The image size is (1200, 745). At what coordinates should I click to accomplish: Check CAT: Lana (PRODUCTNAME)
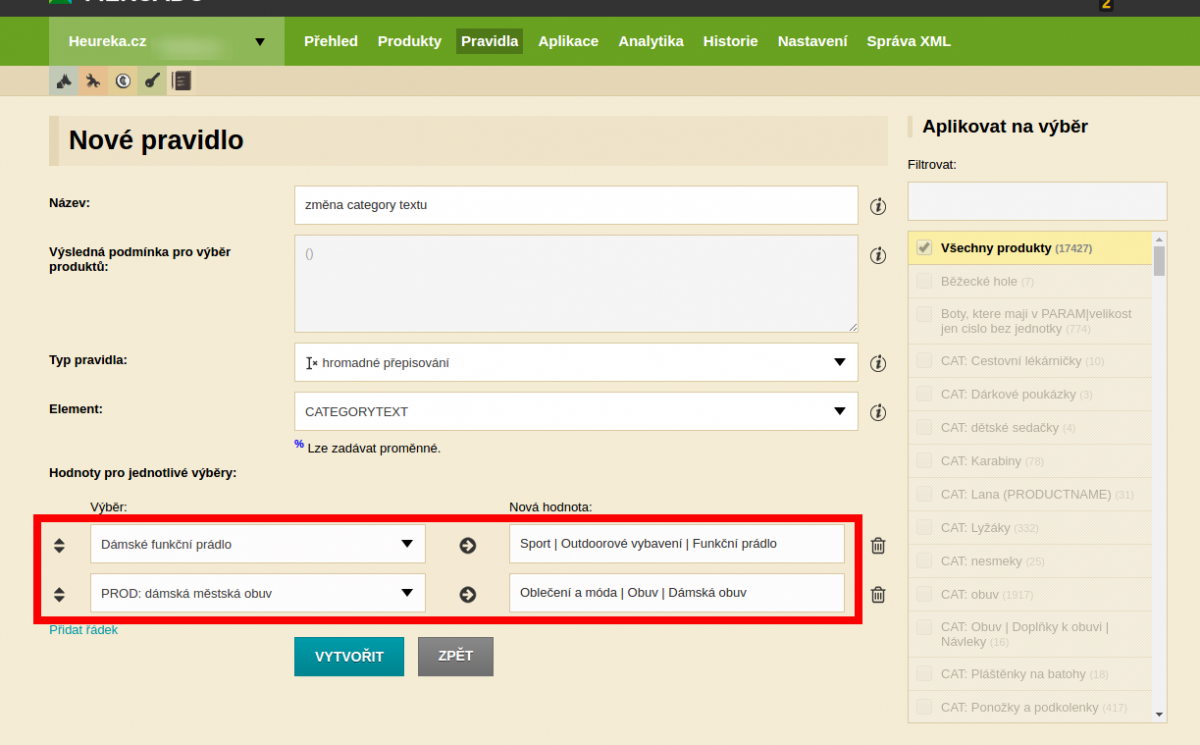pos(924,494)
